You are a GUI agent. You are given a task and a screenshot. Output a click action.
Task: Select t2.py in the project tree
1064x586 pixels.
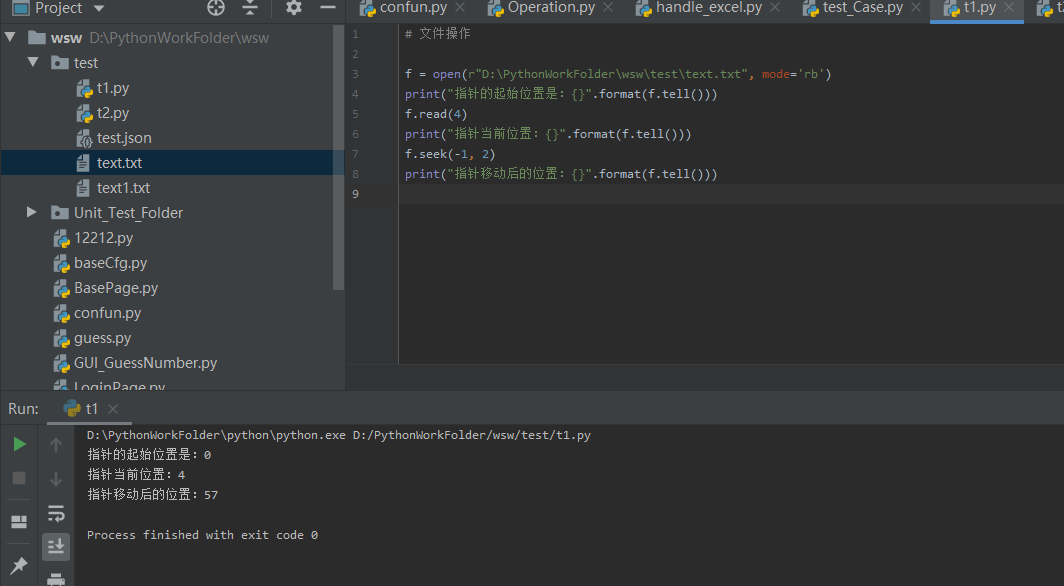113,113
